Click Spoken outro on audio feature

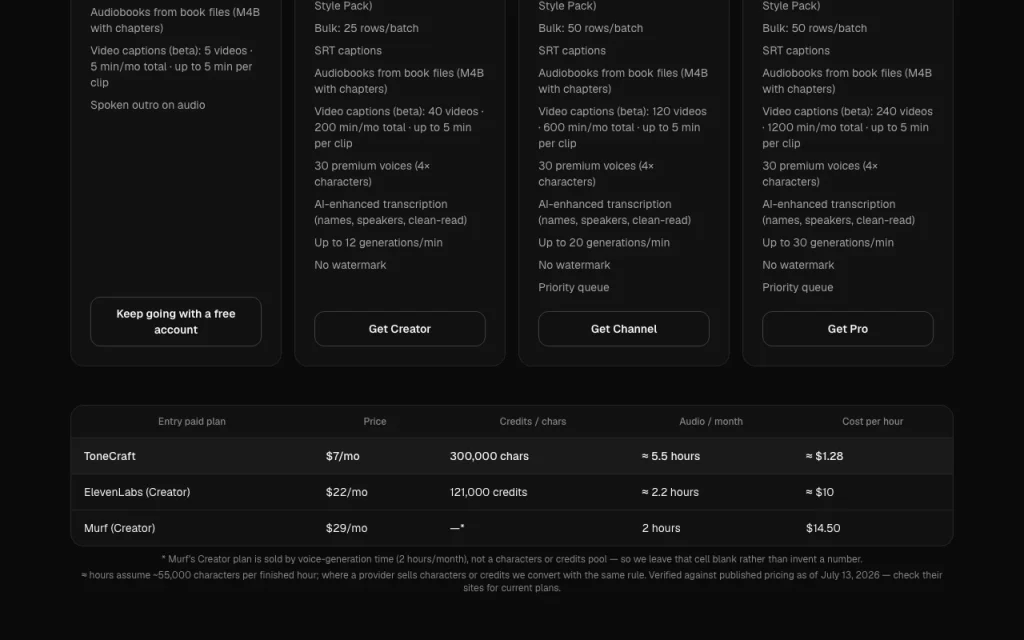coord(148,104)
